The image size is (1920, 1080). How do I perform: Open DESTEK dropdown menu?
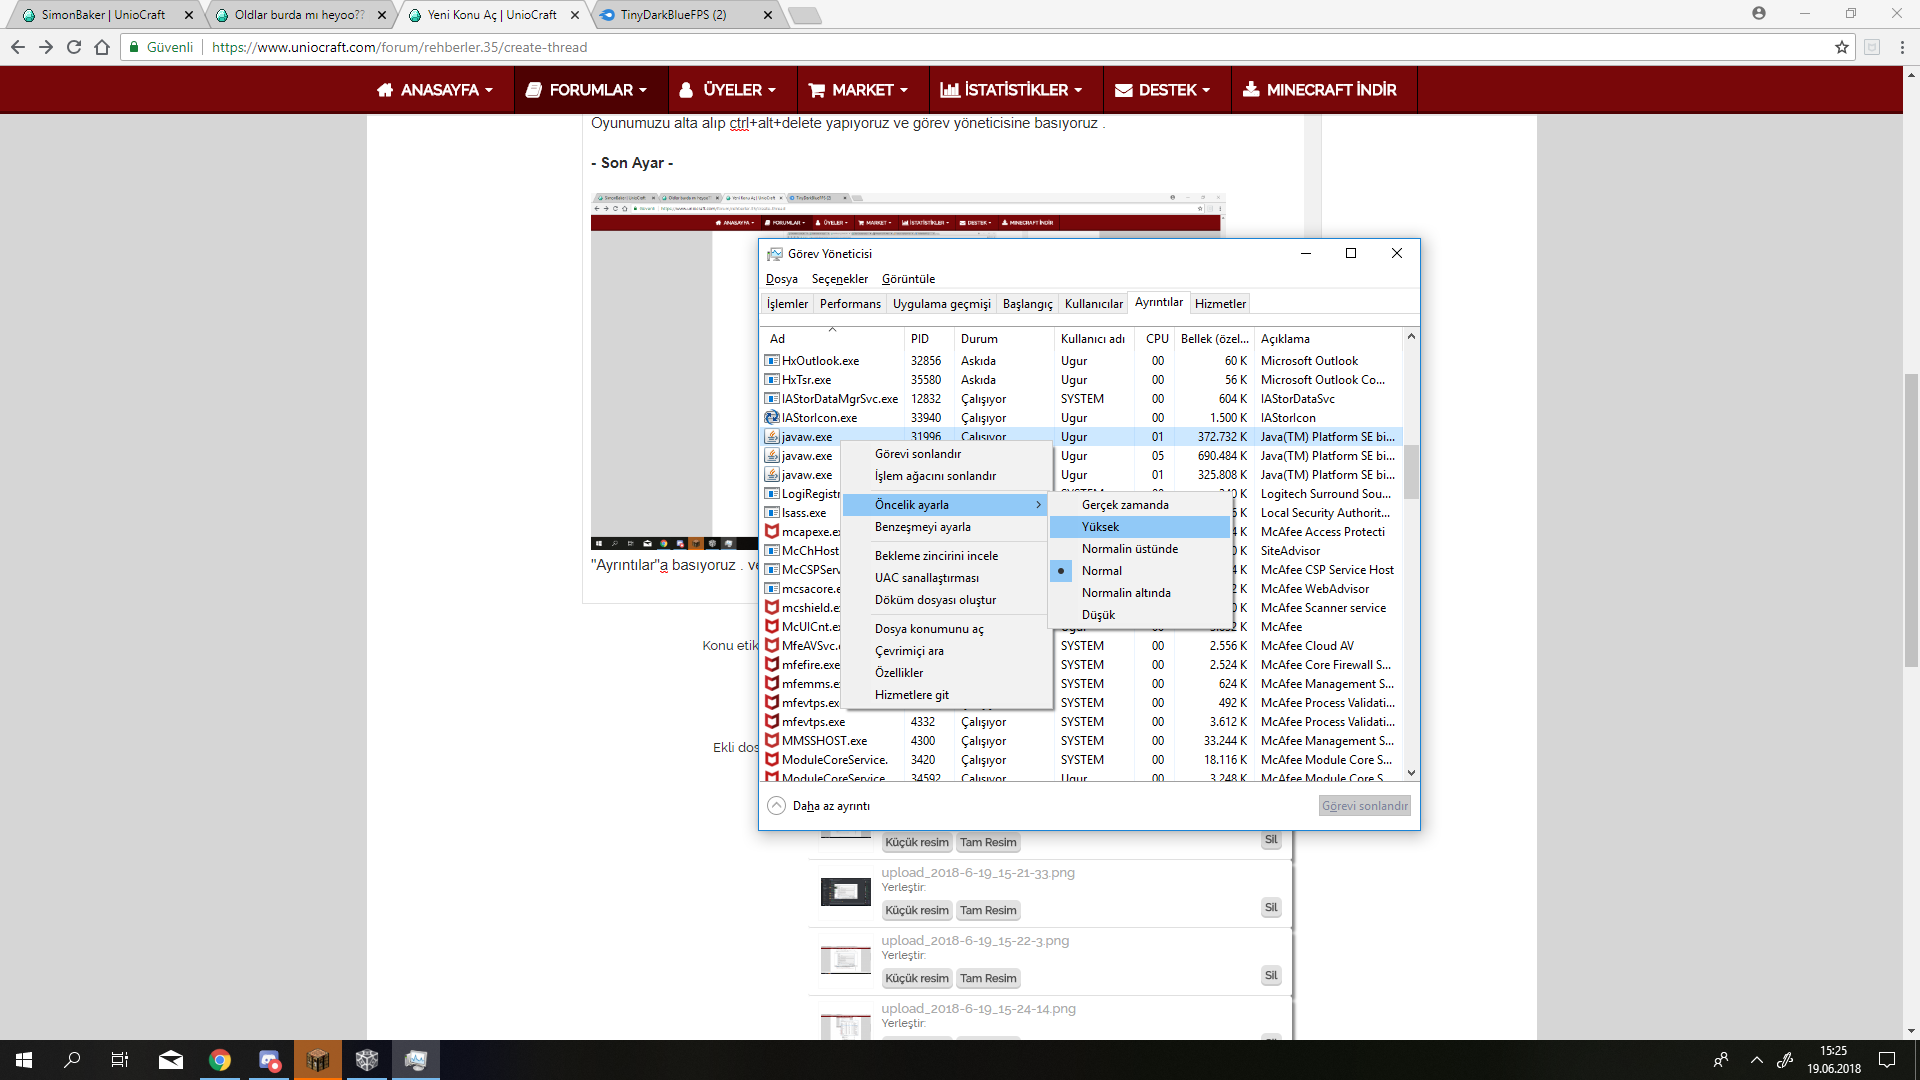point(1162,90)
